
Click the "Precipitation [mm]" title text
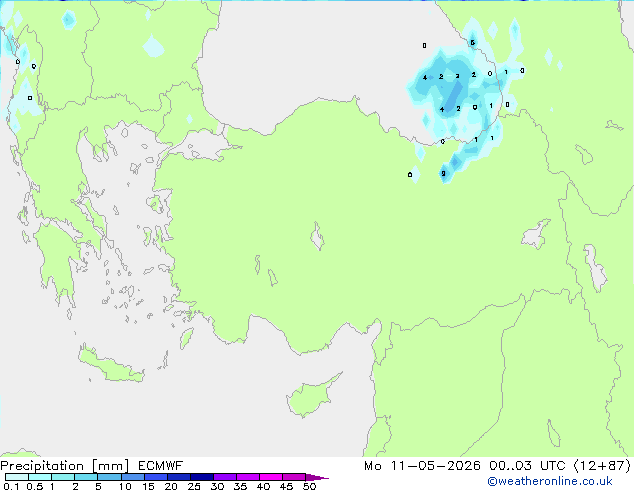coord(64,466)
